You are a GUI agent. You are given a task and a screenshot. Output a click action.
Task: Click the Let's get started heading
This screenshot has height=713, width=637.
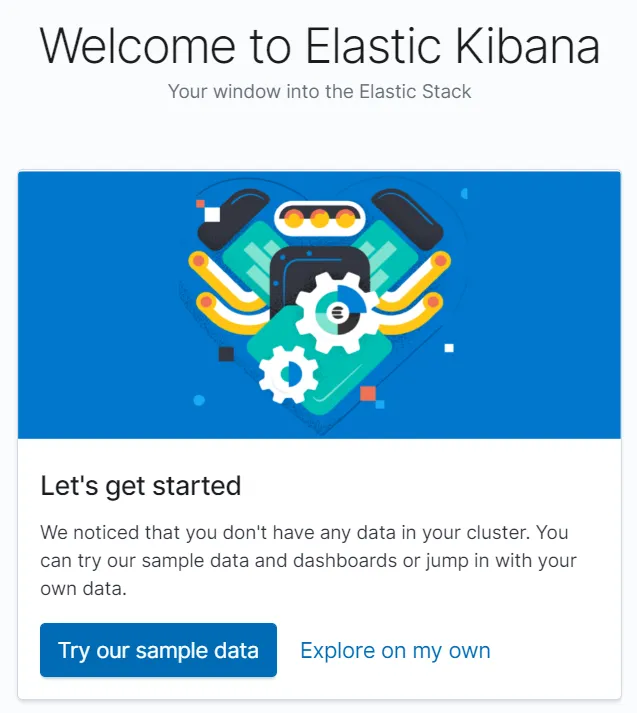(x=141, y=486)
